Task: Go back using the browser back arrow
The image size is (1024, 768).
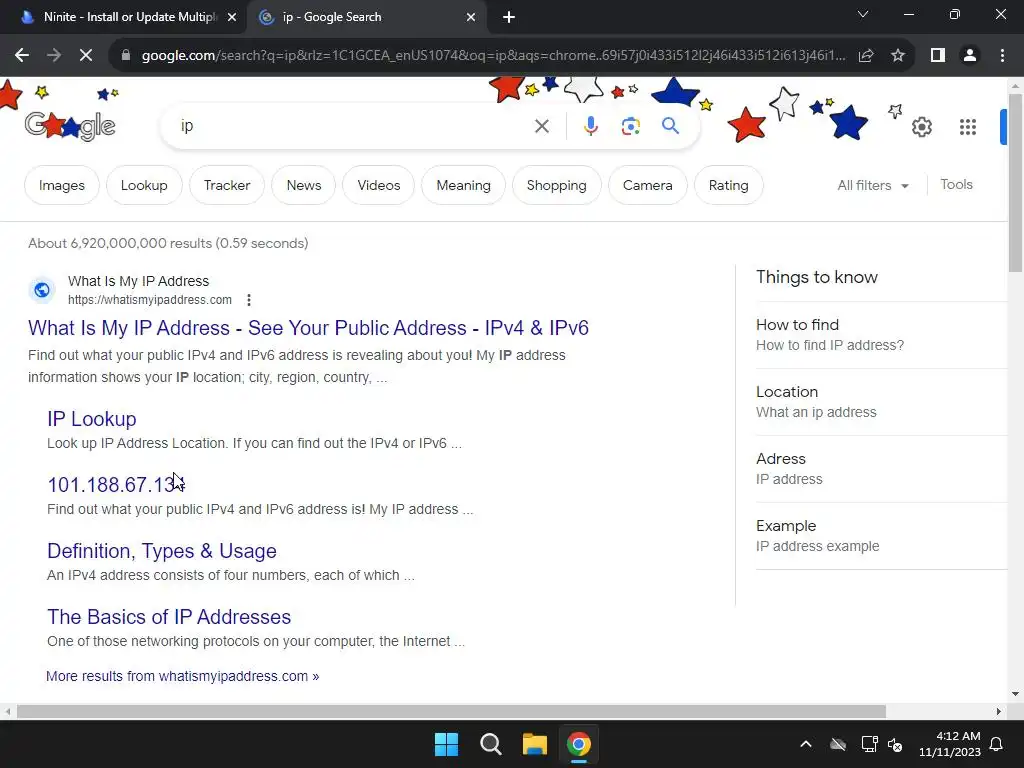Action: (22, 56)
